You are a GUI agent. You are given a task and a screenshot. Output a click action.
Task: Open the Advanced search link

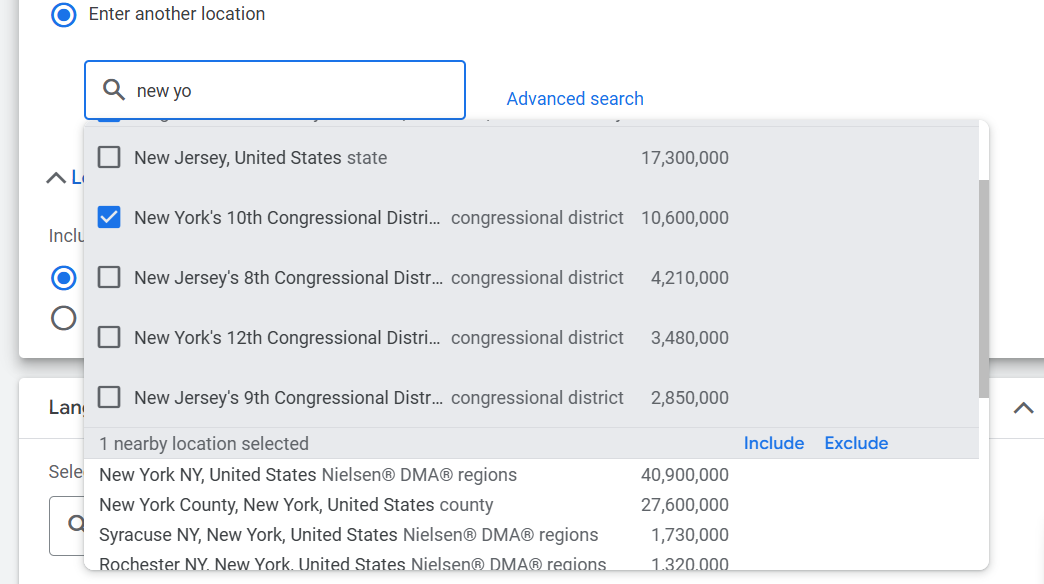[575, 99]
